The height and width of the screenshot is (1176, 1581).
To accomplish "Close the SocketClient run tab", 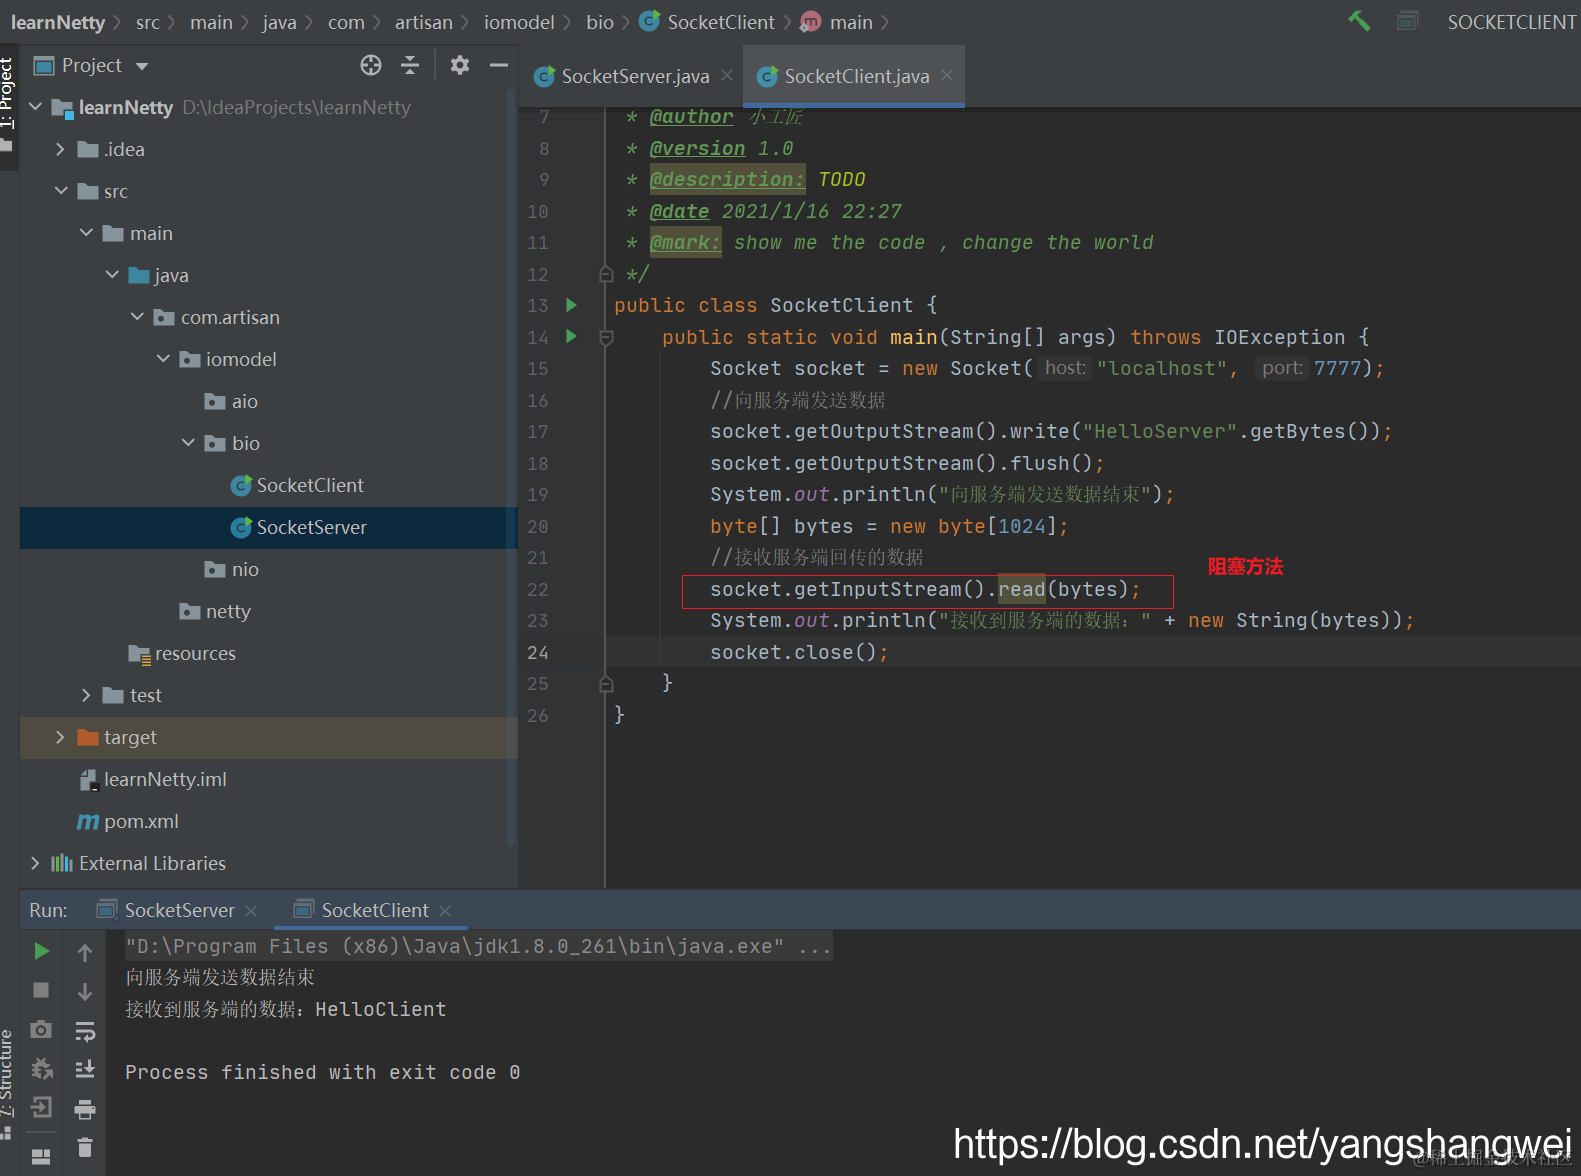I will pyautogui.click(x=445, y=911).
